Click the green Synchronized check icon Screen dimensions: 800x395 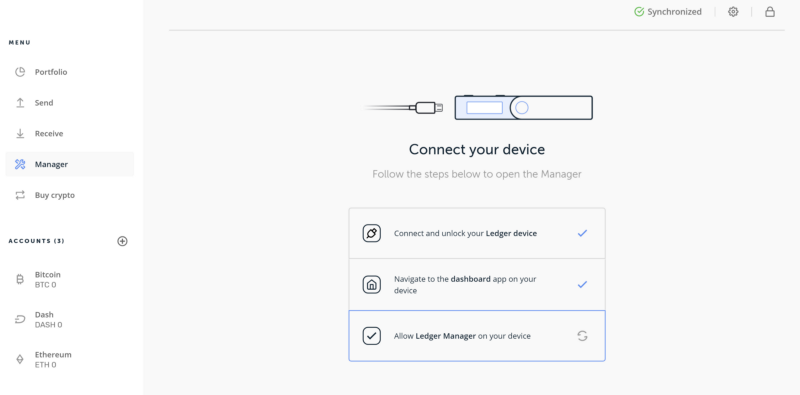coord(639,12)
